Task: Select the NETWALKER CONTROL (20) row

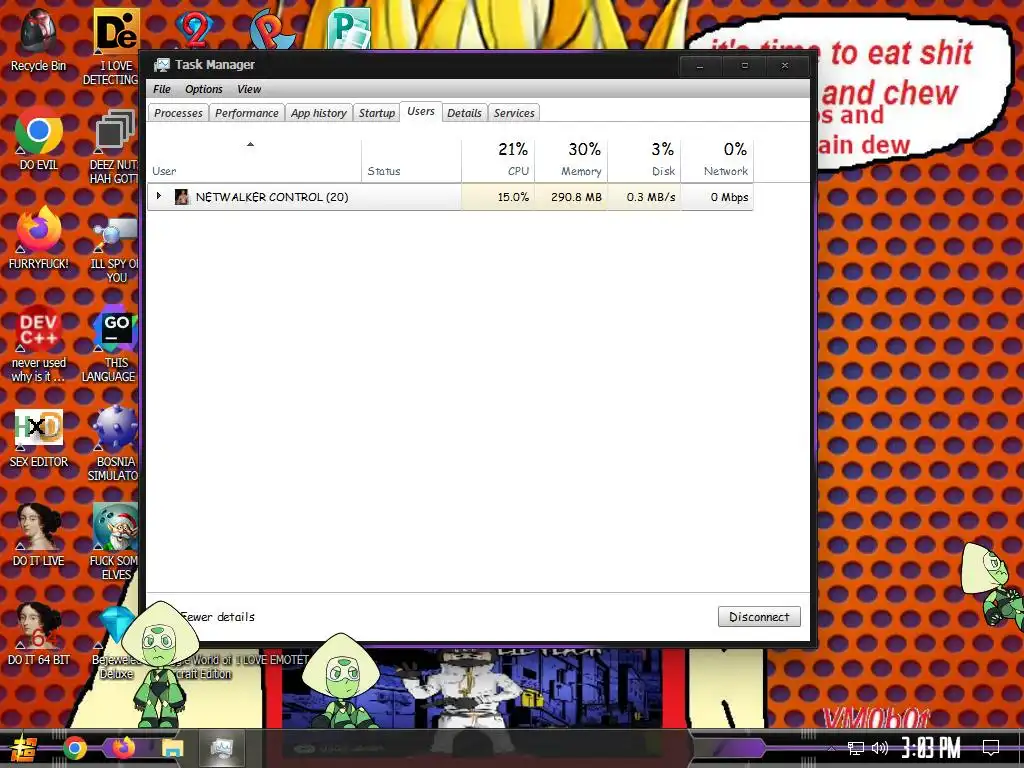Action: 450,197
